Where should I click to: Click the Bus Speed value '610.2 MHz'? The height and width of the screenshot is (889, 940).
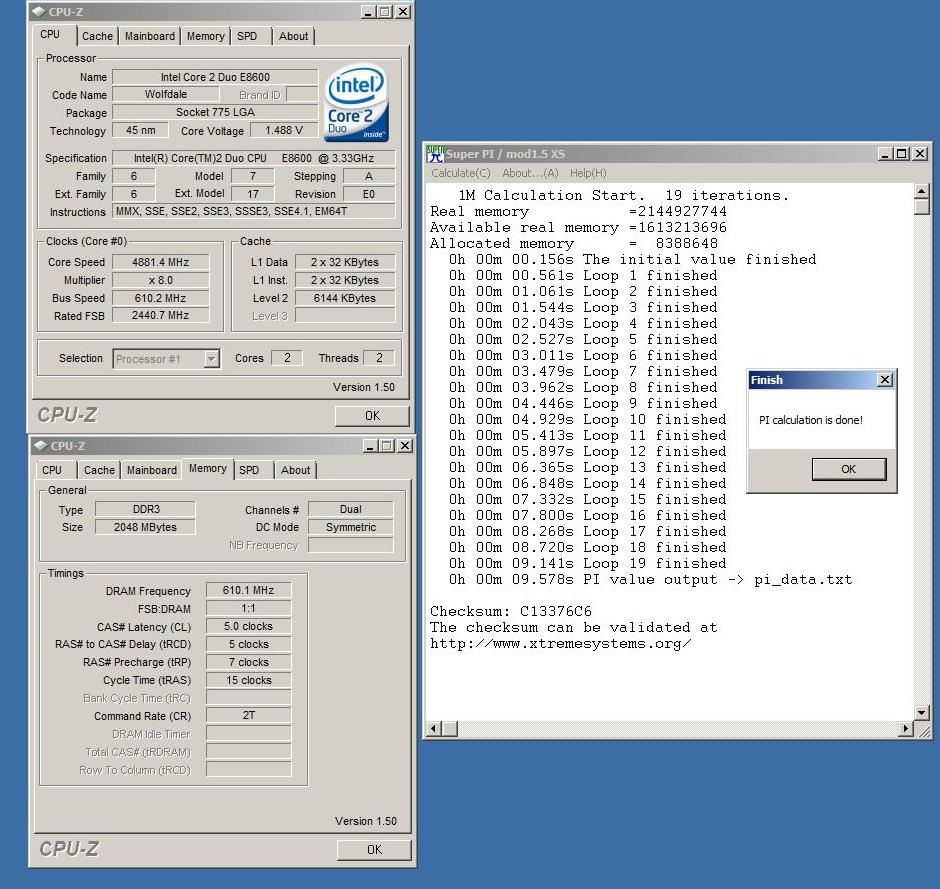161,298
